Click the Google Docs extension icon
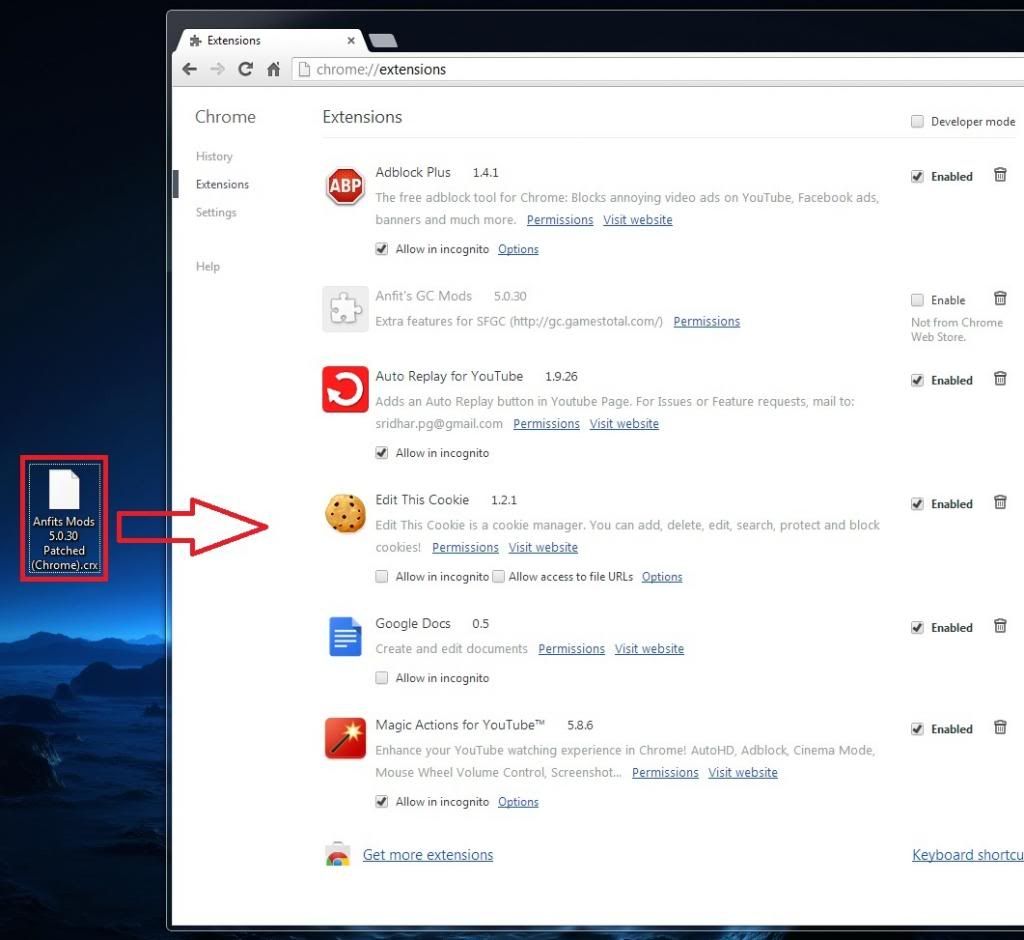1024x940 pixels. tap(345, 636)
